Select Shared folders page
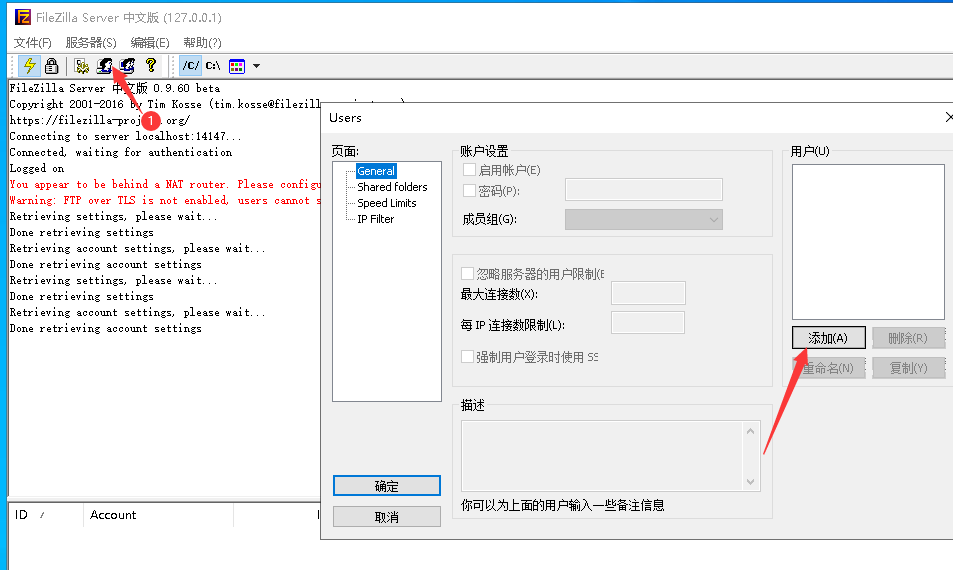953x570 pixels. (x=392, y=187)
